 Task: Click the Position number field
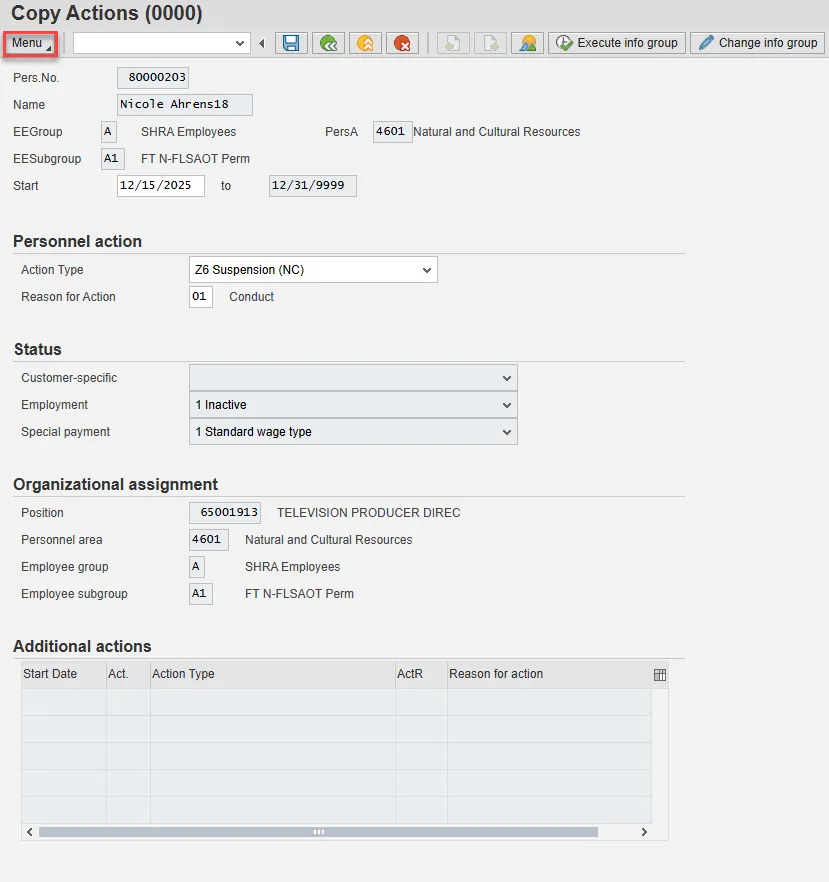(224, 513)
